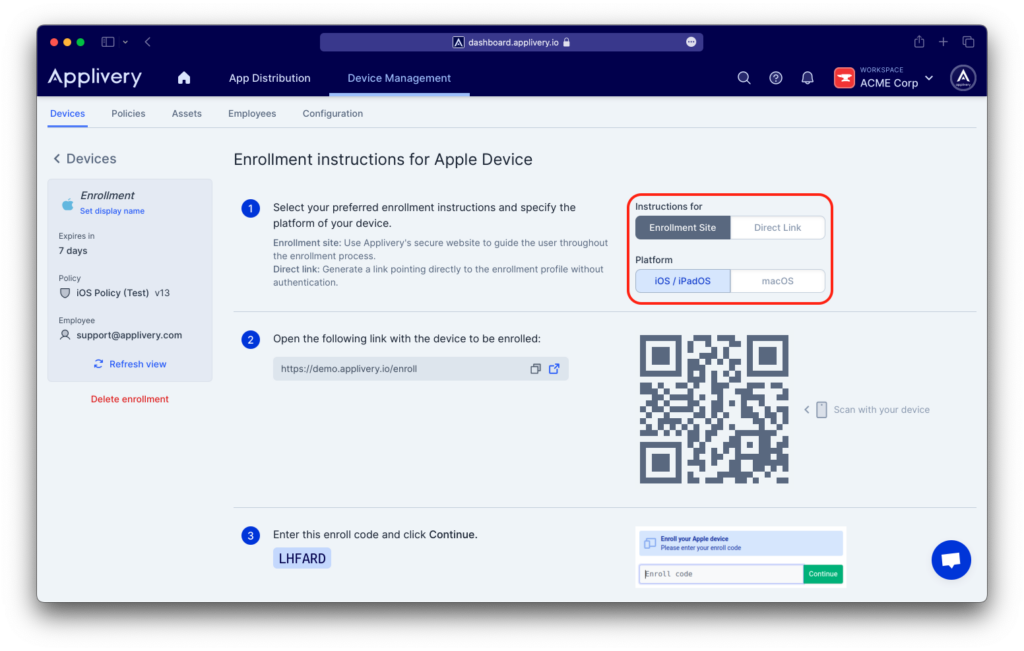Open the search magnifier icon
Screen dimensions: 1024x651
(744, 78)
